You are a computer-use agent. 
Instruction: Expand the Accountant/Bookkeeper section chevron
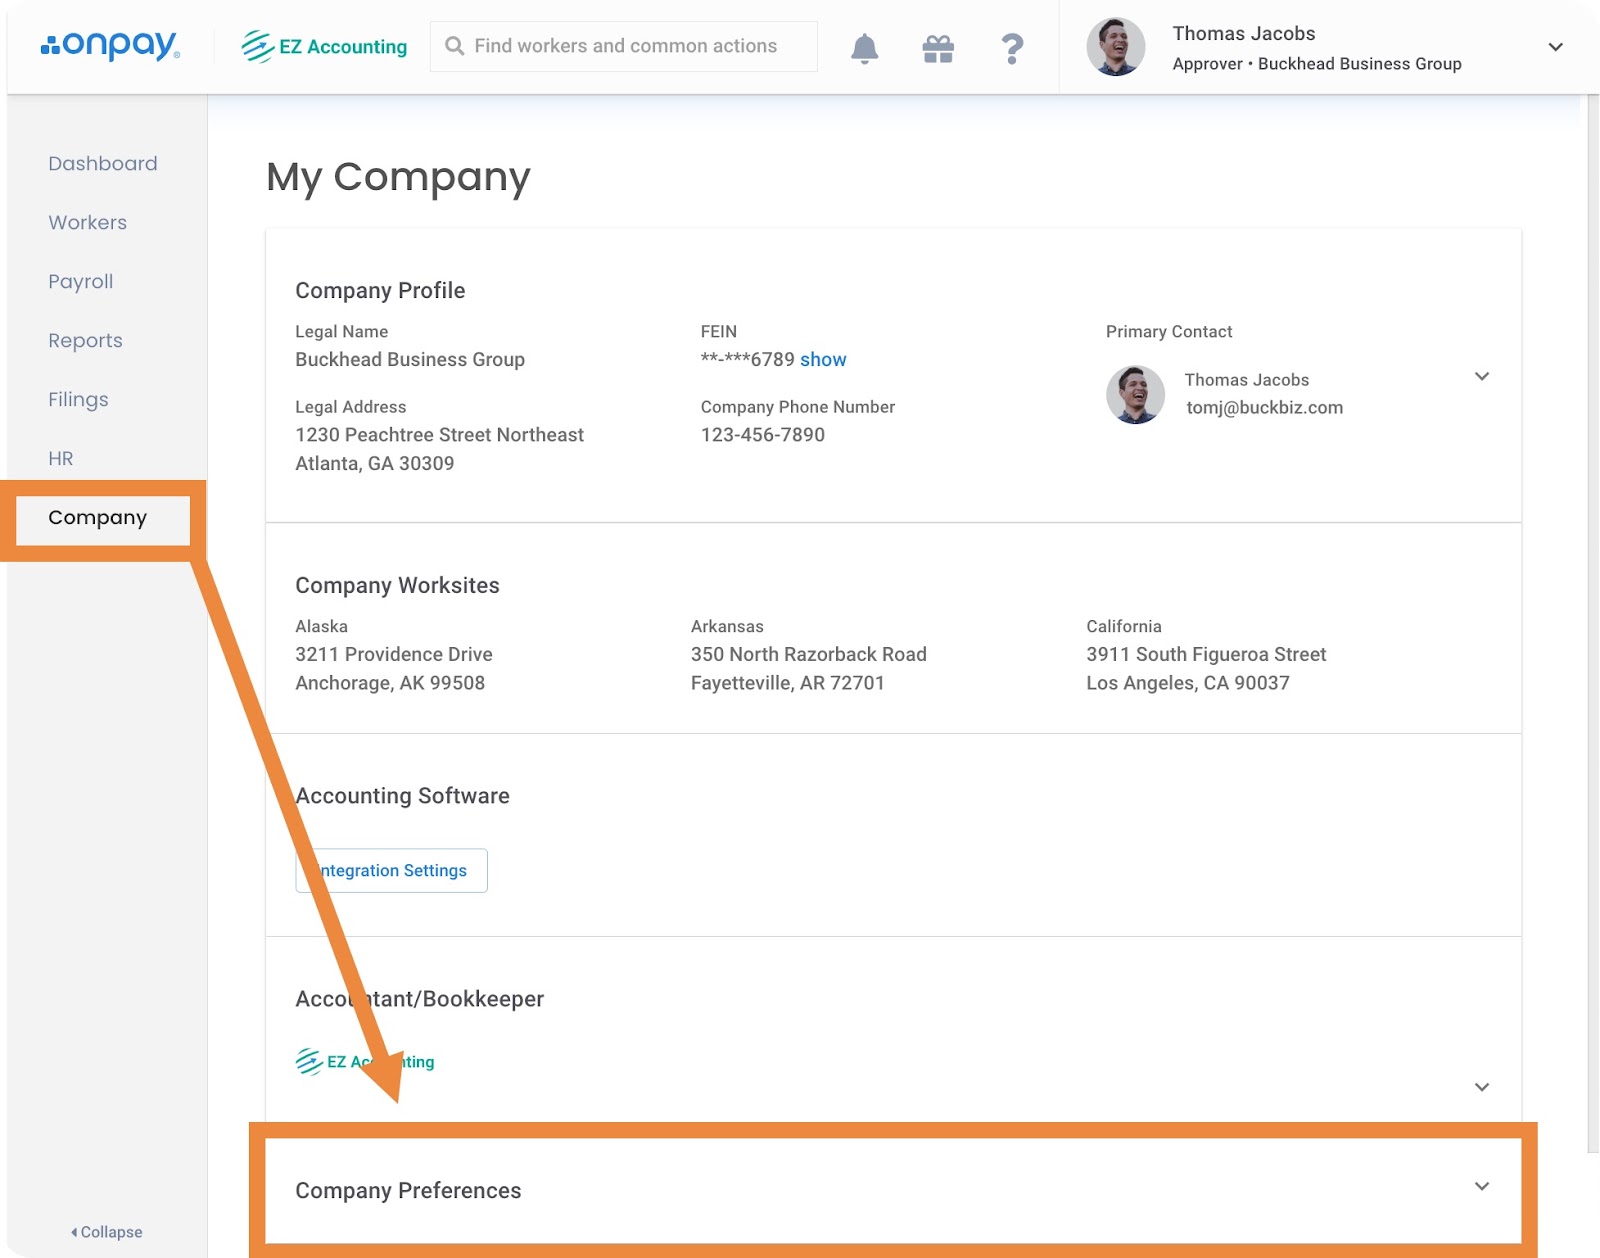(x=1482, y=1087)
